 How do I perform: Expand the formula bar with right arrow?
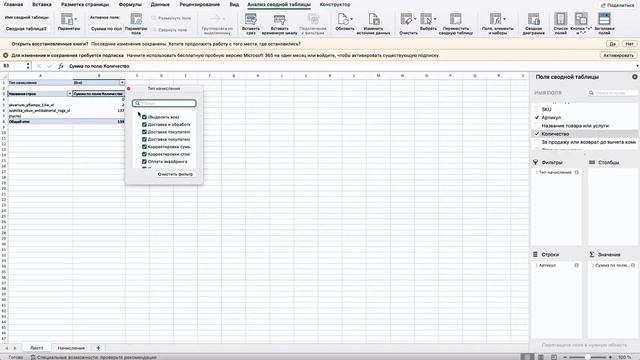637,66
